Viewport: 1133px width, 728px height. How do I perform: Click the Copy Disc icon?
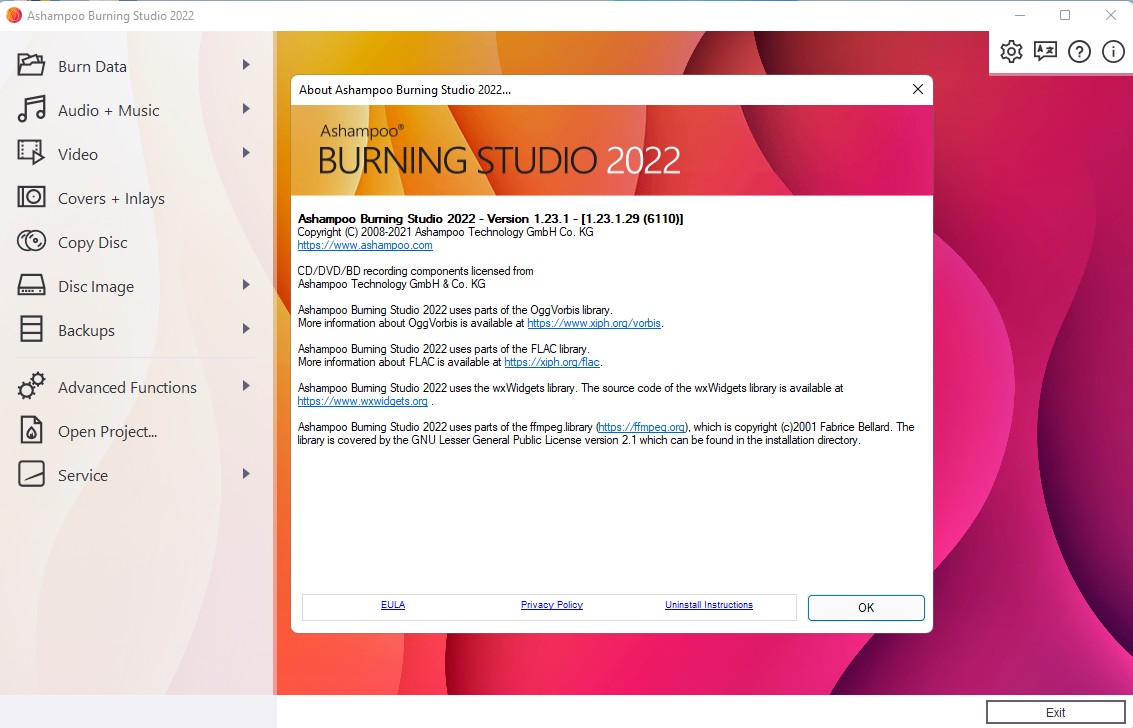pyautogui.click(x=31, y=240)
